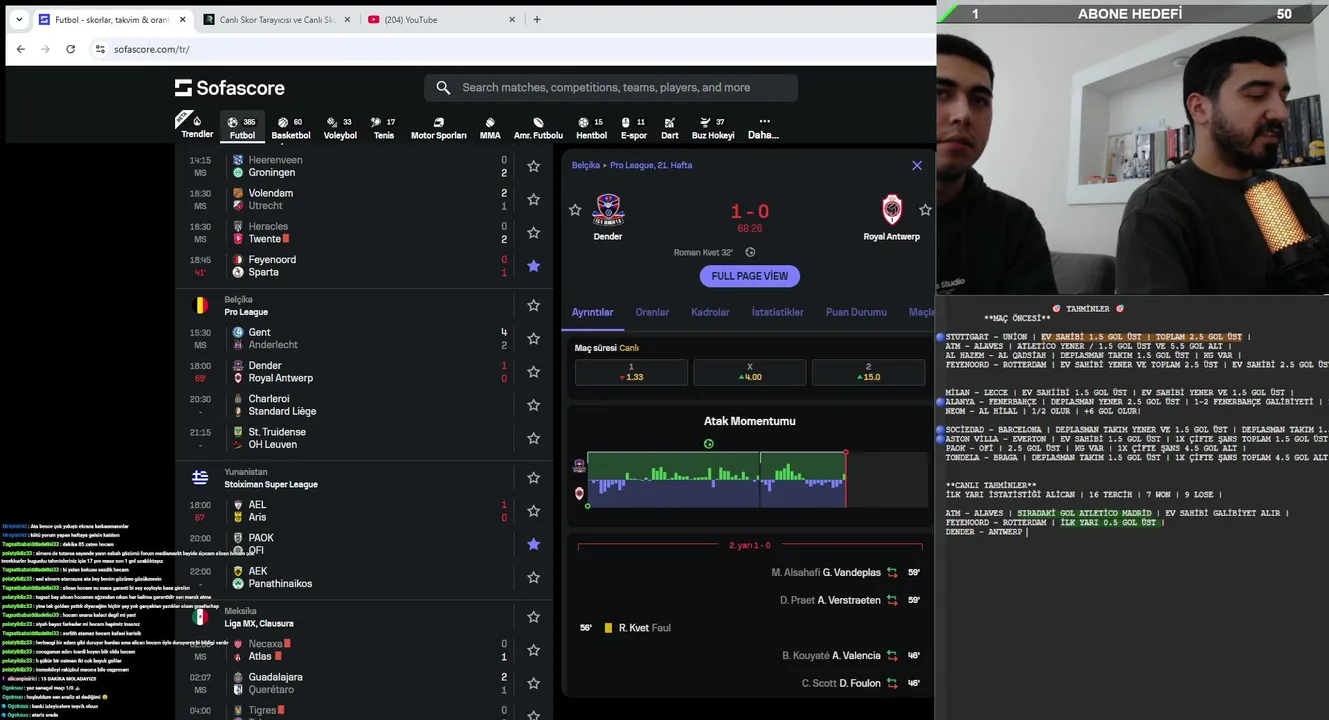This screenshot has width=1329, height=720.
Task: Toggle favorite star for Volendam - Utrecht
Action: point(533,199)
